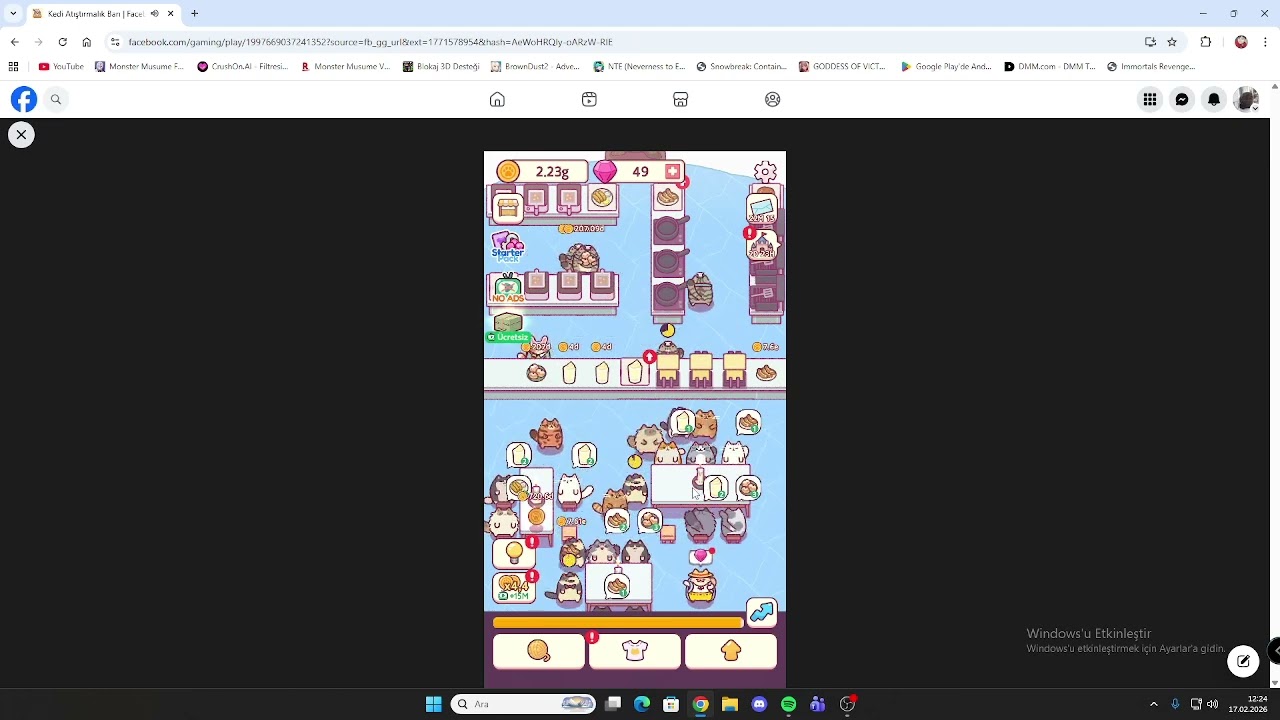
Task: Open the castle event icon
Action: pyautogui.click(x=762, y=245)
